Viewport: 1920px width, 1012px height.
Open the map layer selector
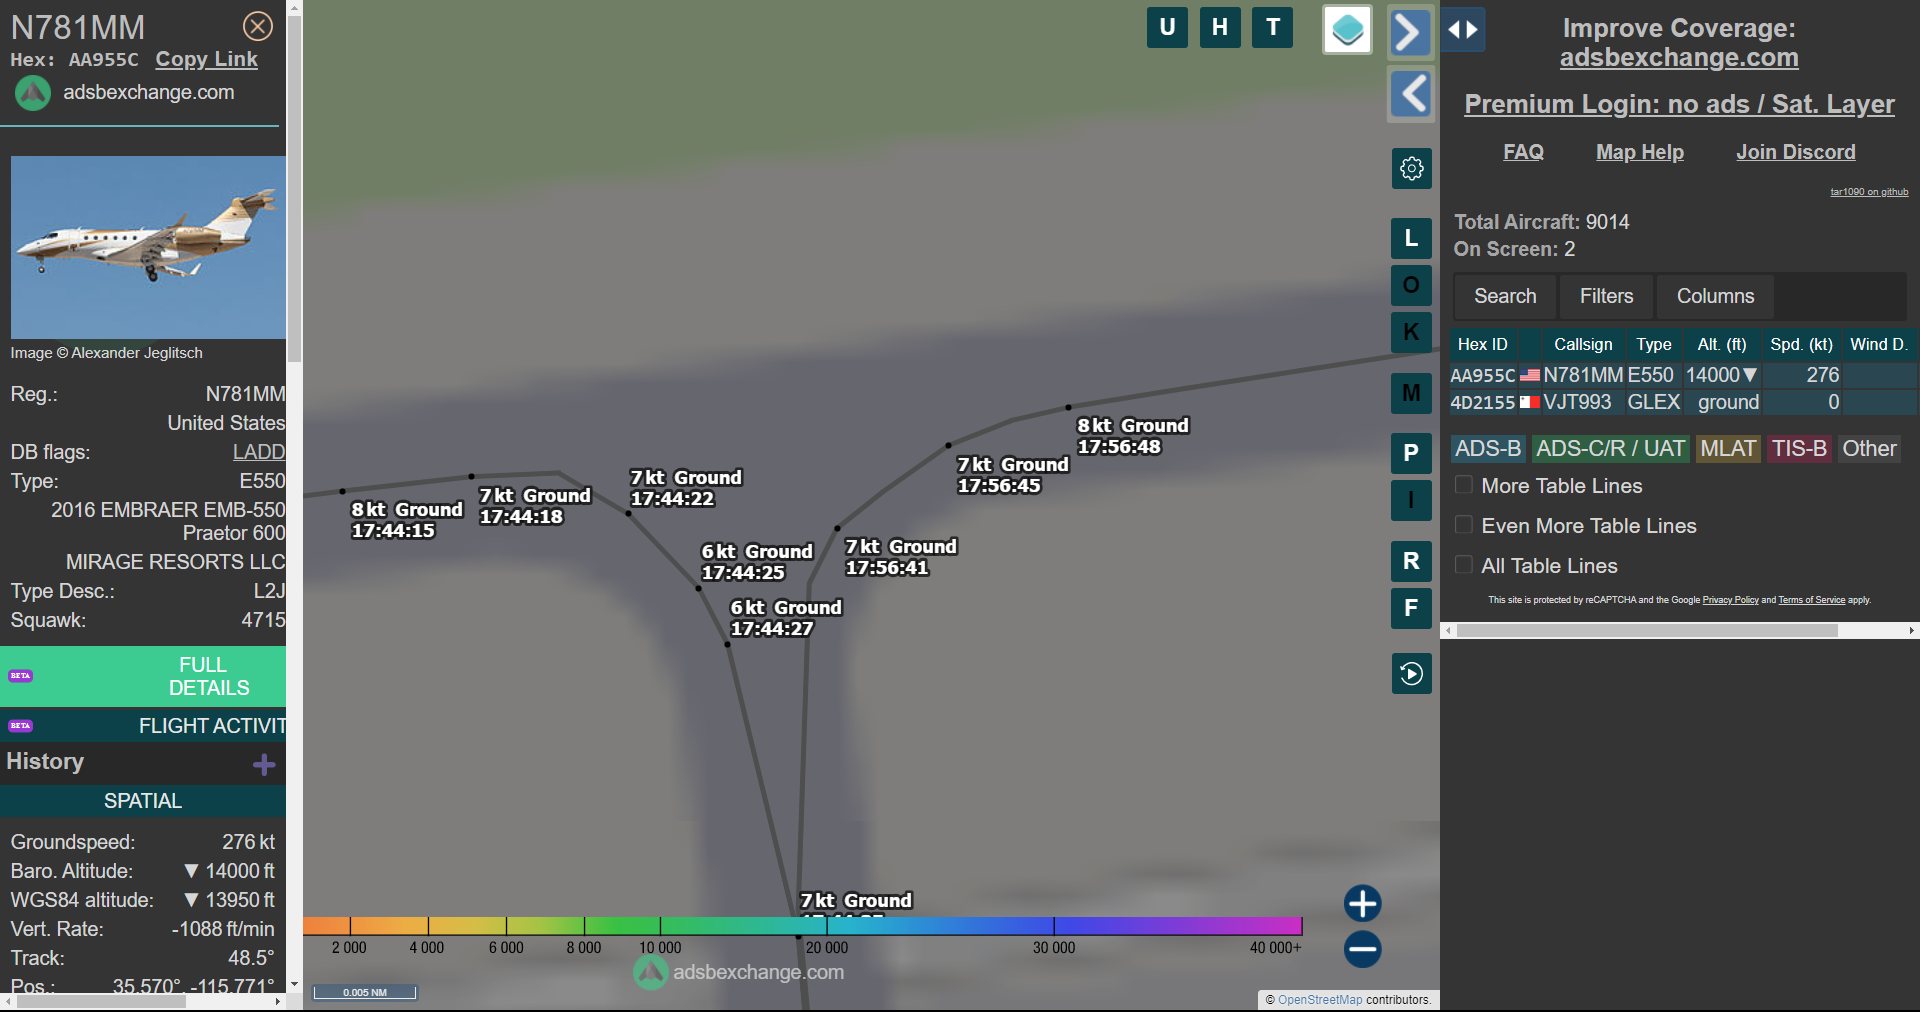pos(1347,29)
